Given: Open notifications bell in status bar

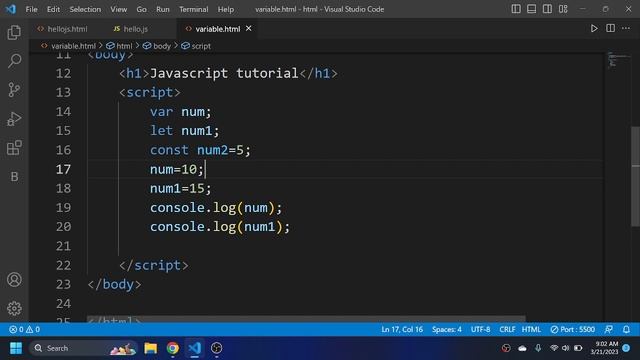Looking at the screenshot, I should click(626, 329).
